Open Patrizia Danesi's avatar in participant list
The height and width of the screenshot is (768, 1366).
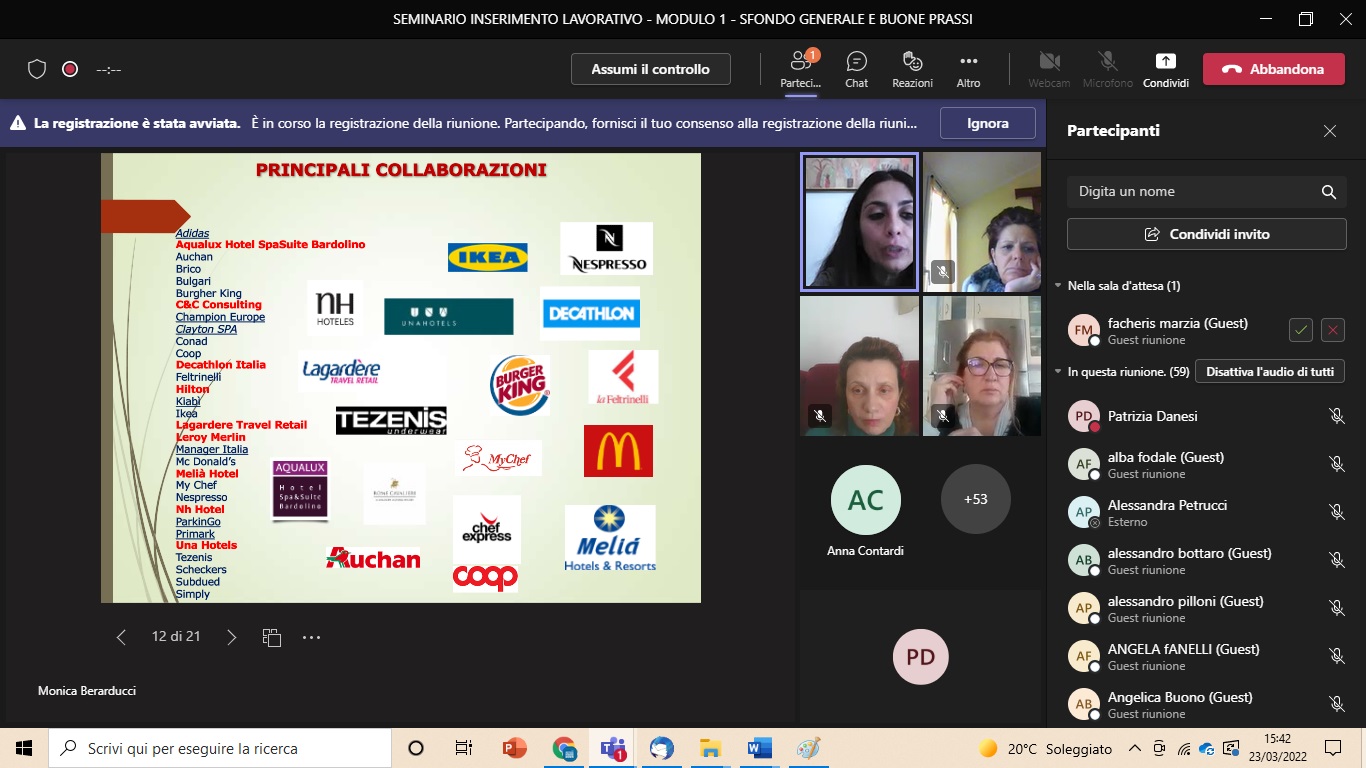click(x=1084, y=416)
